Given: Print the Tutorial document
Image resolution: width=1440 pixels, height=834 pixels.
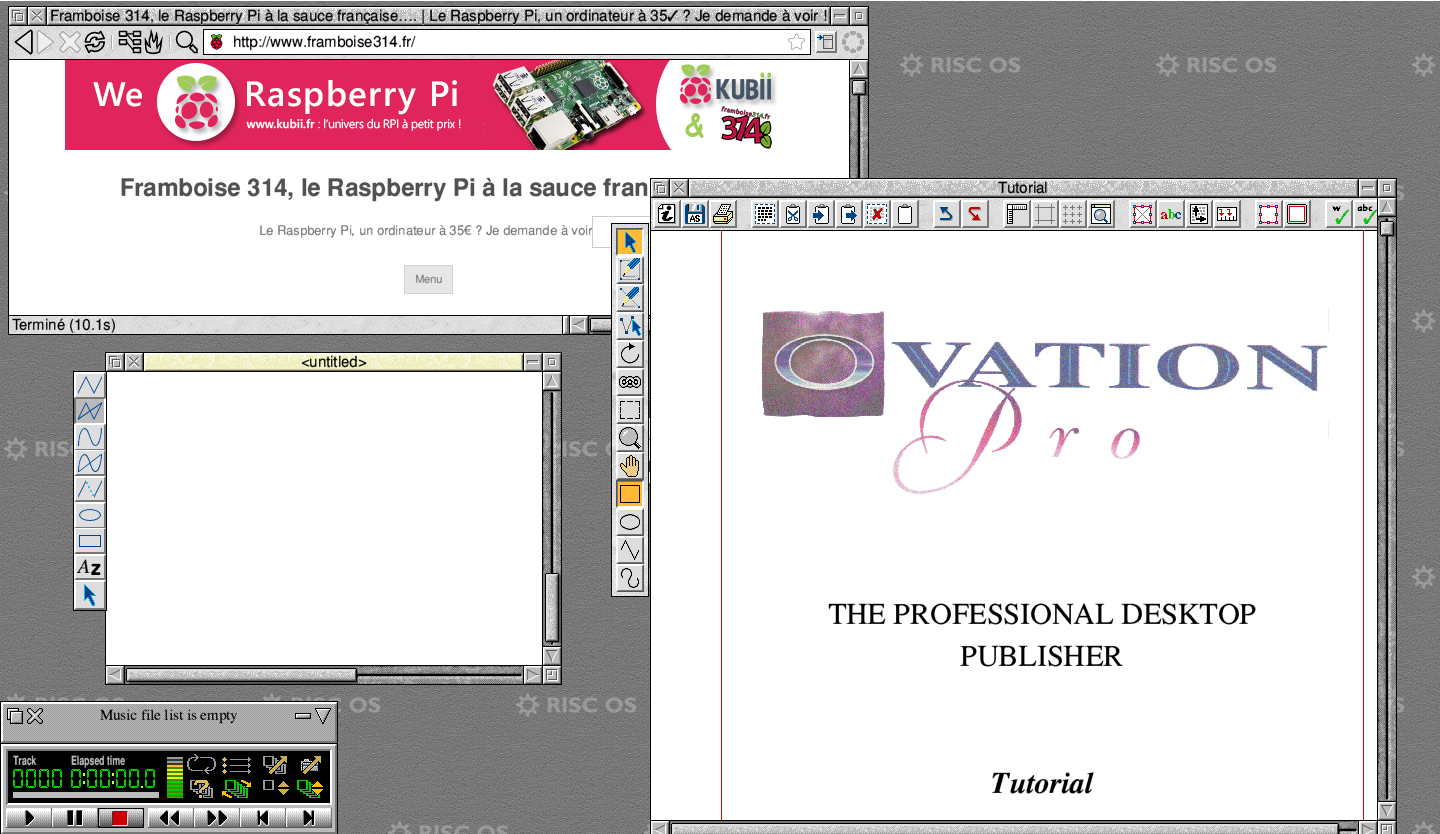Looking at the screenshot, I should (723, 214).
